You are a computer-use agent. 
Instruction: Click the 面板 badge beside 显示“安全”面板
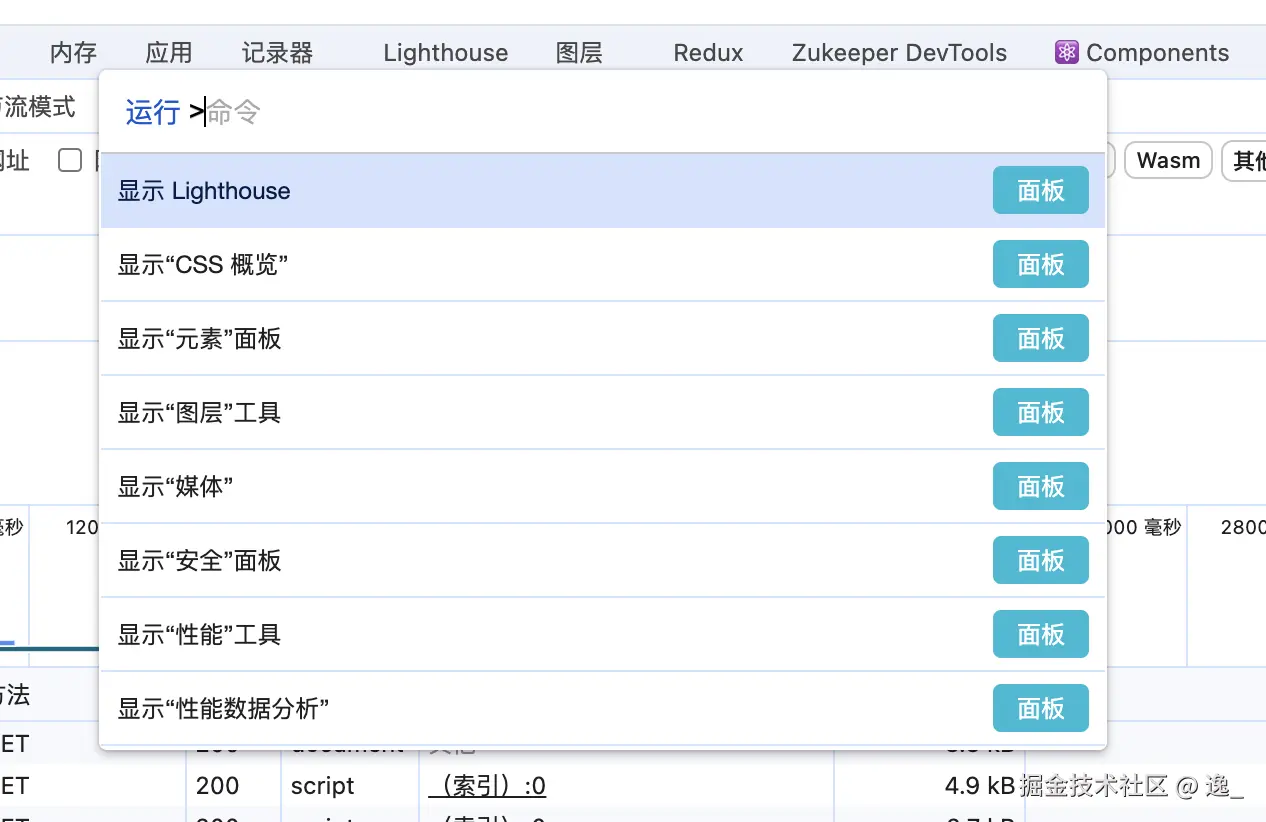(x=1040, y=561)
